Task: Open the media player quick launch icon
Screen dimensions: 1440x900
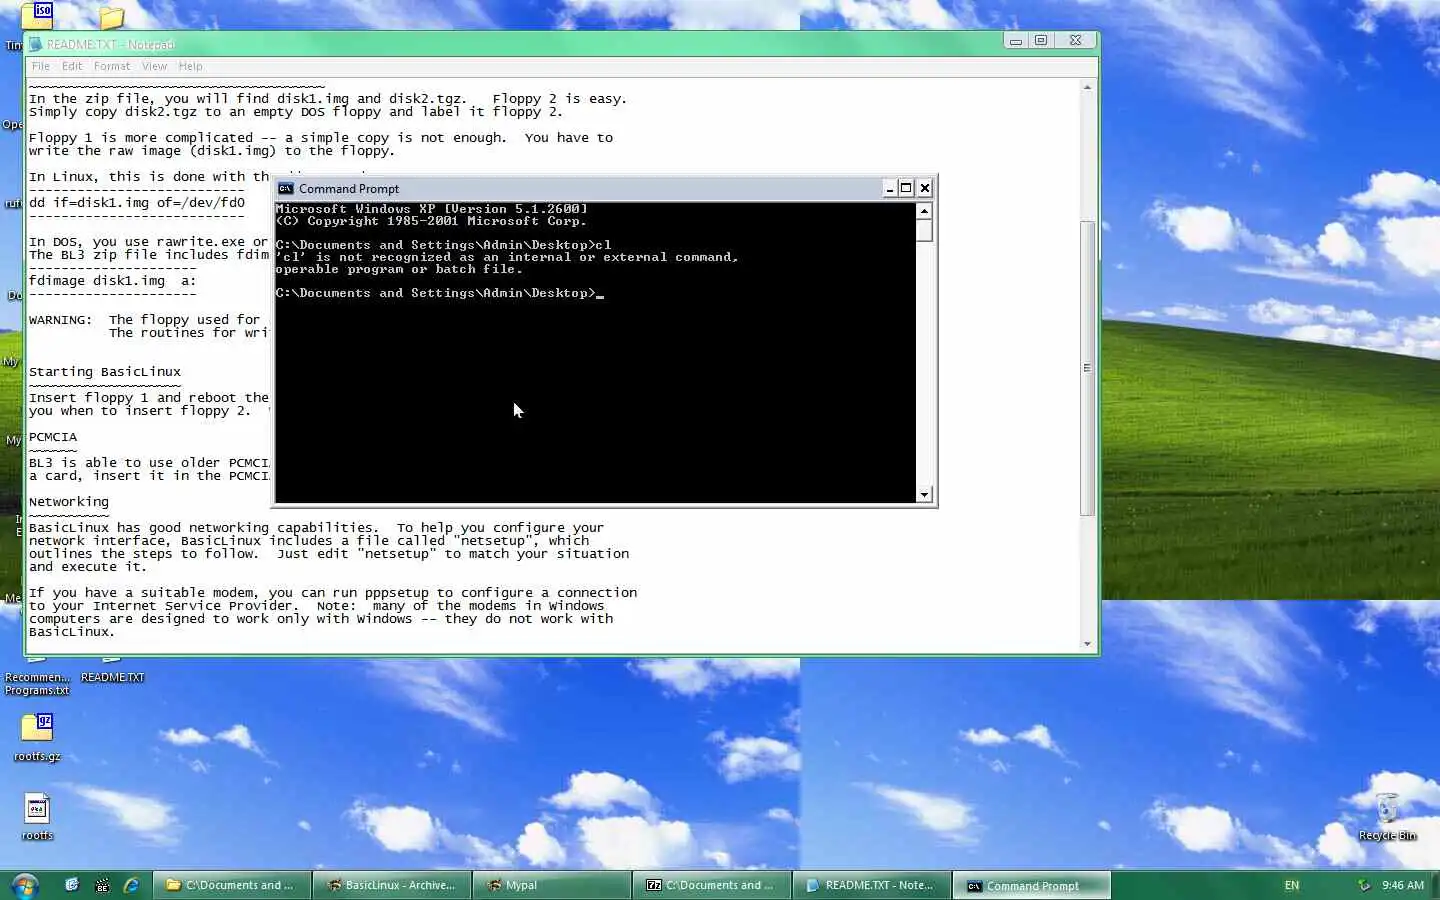Action: 101,885
